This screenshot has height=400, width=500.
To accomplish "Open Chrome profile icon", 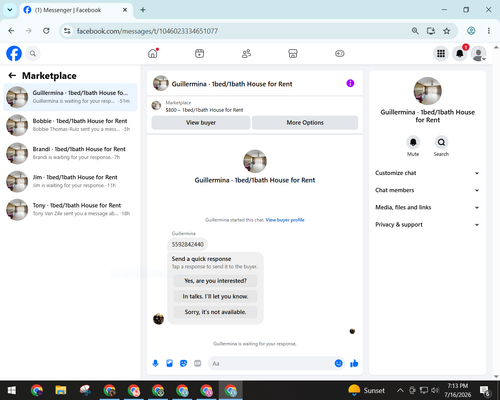I will pos(471,31).
